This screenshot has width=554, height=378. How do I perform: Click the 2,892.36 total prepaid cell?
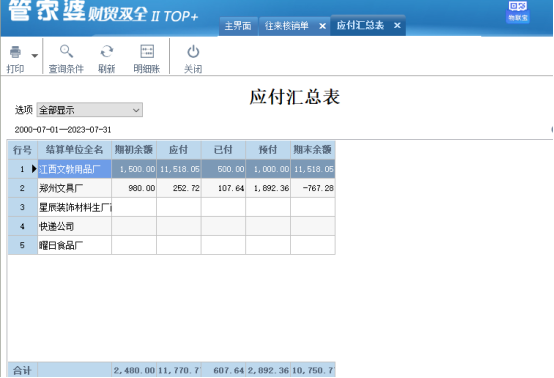pyautogui.click(x=268, y=370)
